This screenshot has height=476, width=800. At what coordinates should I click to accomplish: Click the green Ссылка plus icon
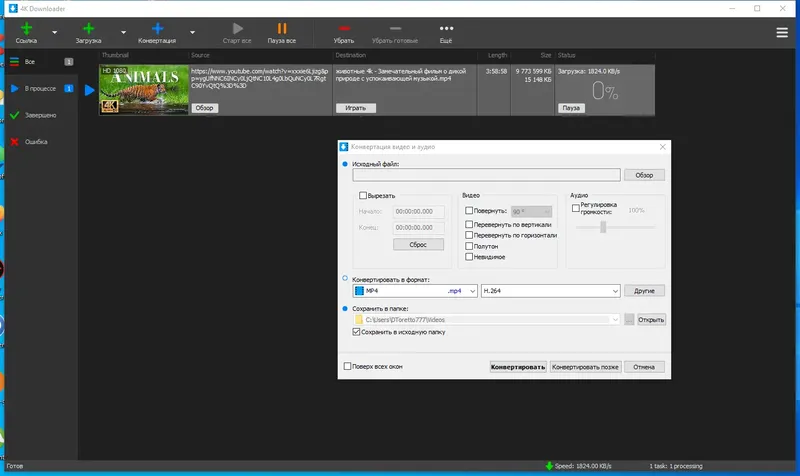(x=26, y=29)
